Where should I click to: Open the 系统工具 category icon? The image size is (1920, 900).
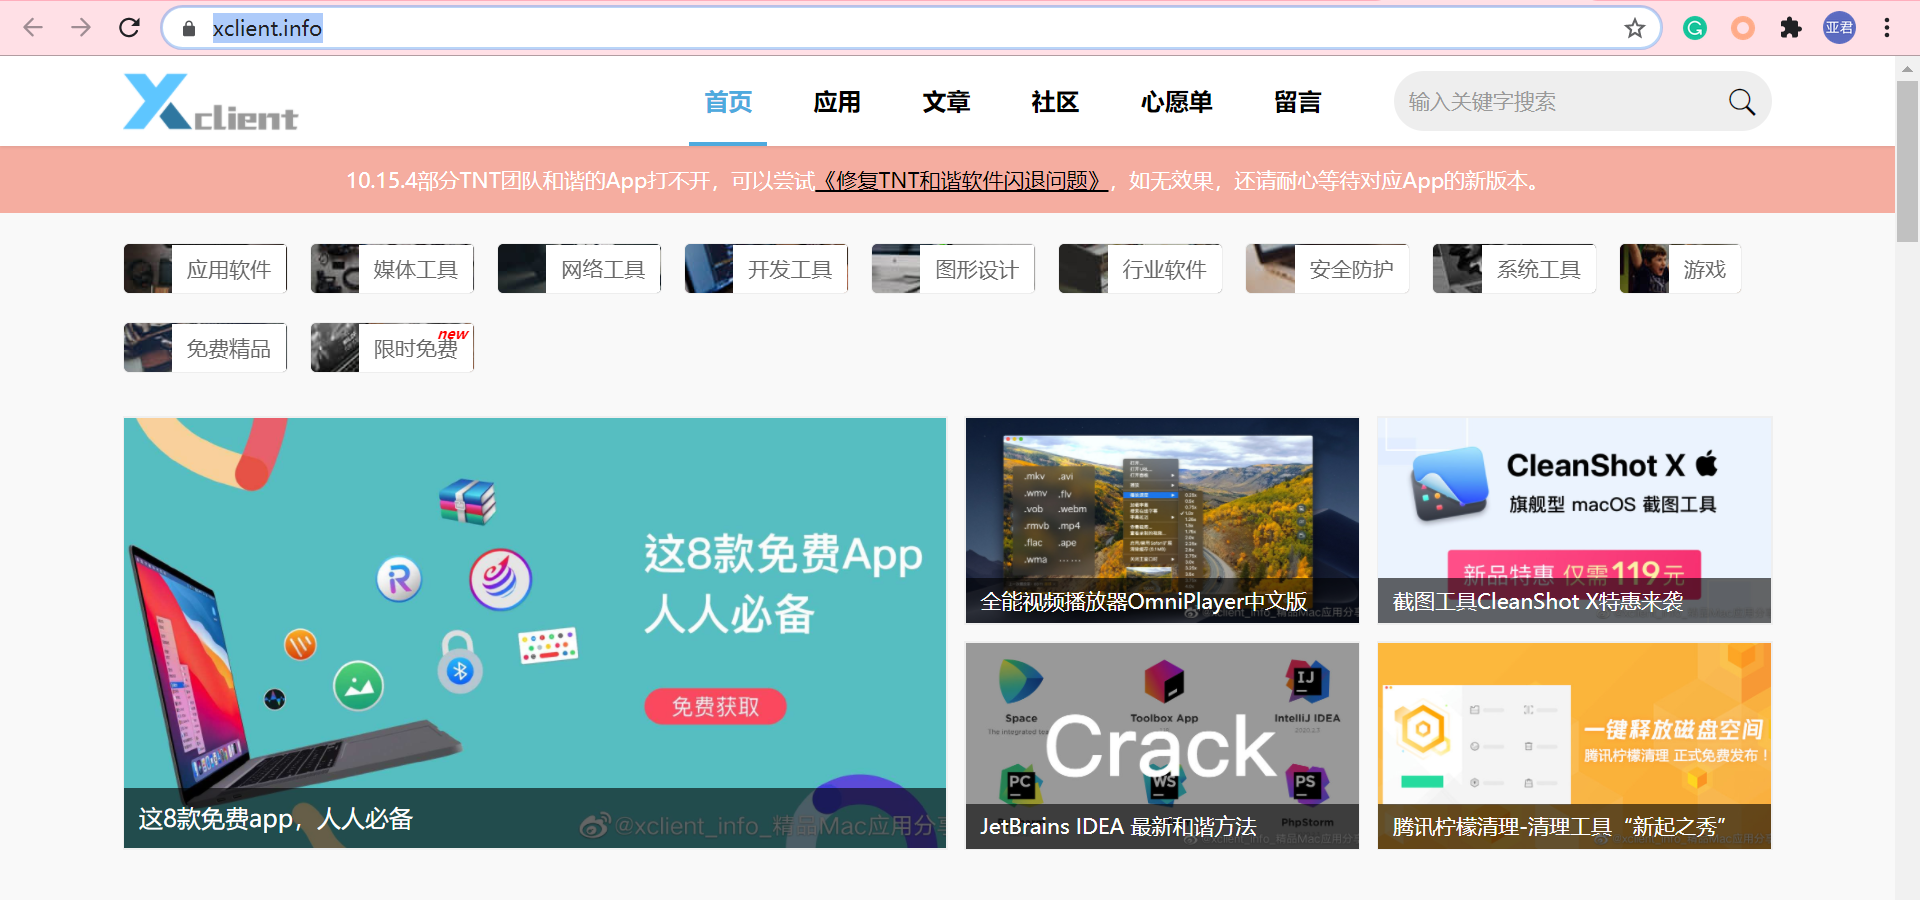[1513, 268]
